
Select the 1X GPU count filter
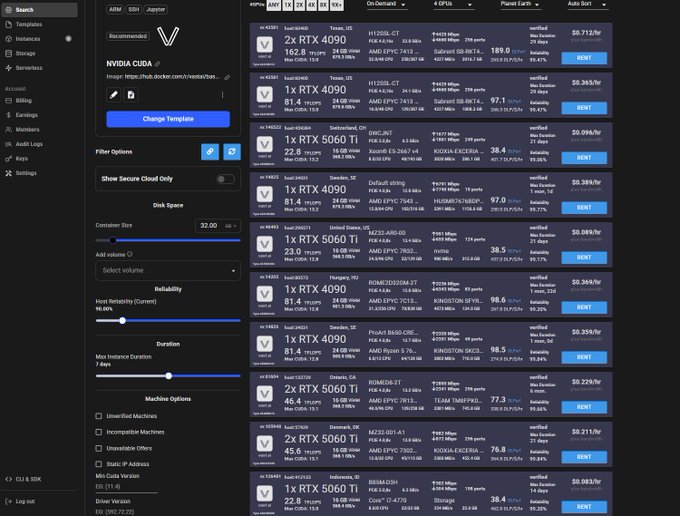(288, 5)
